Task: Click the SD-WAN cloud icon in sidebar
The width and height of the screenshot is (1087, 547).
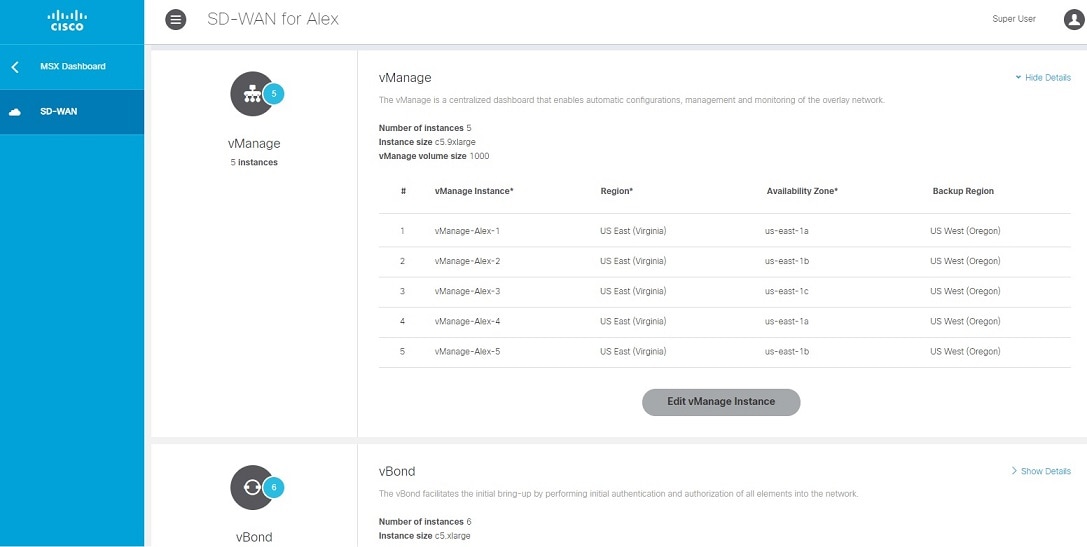Action: tap(15, 112)
